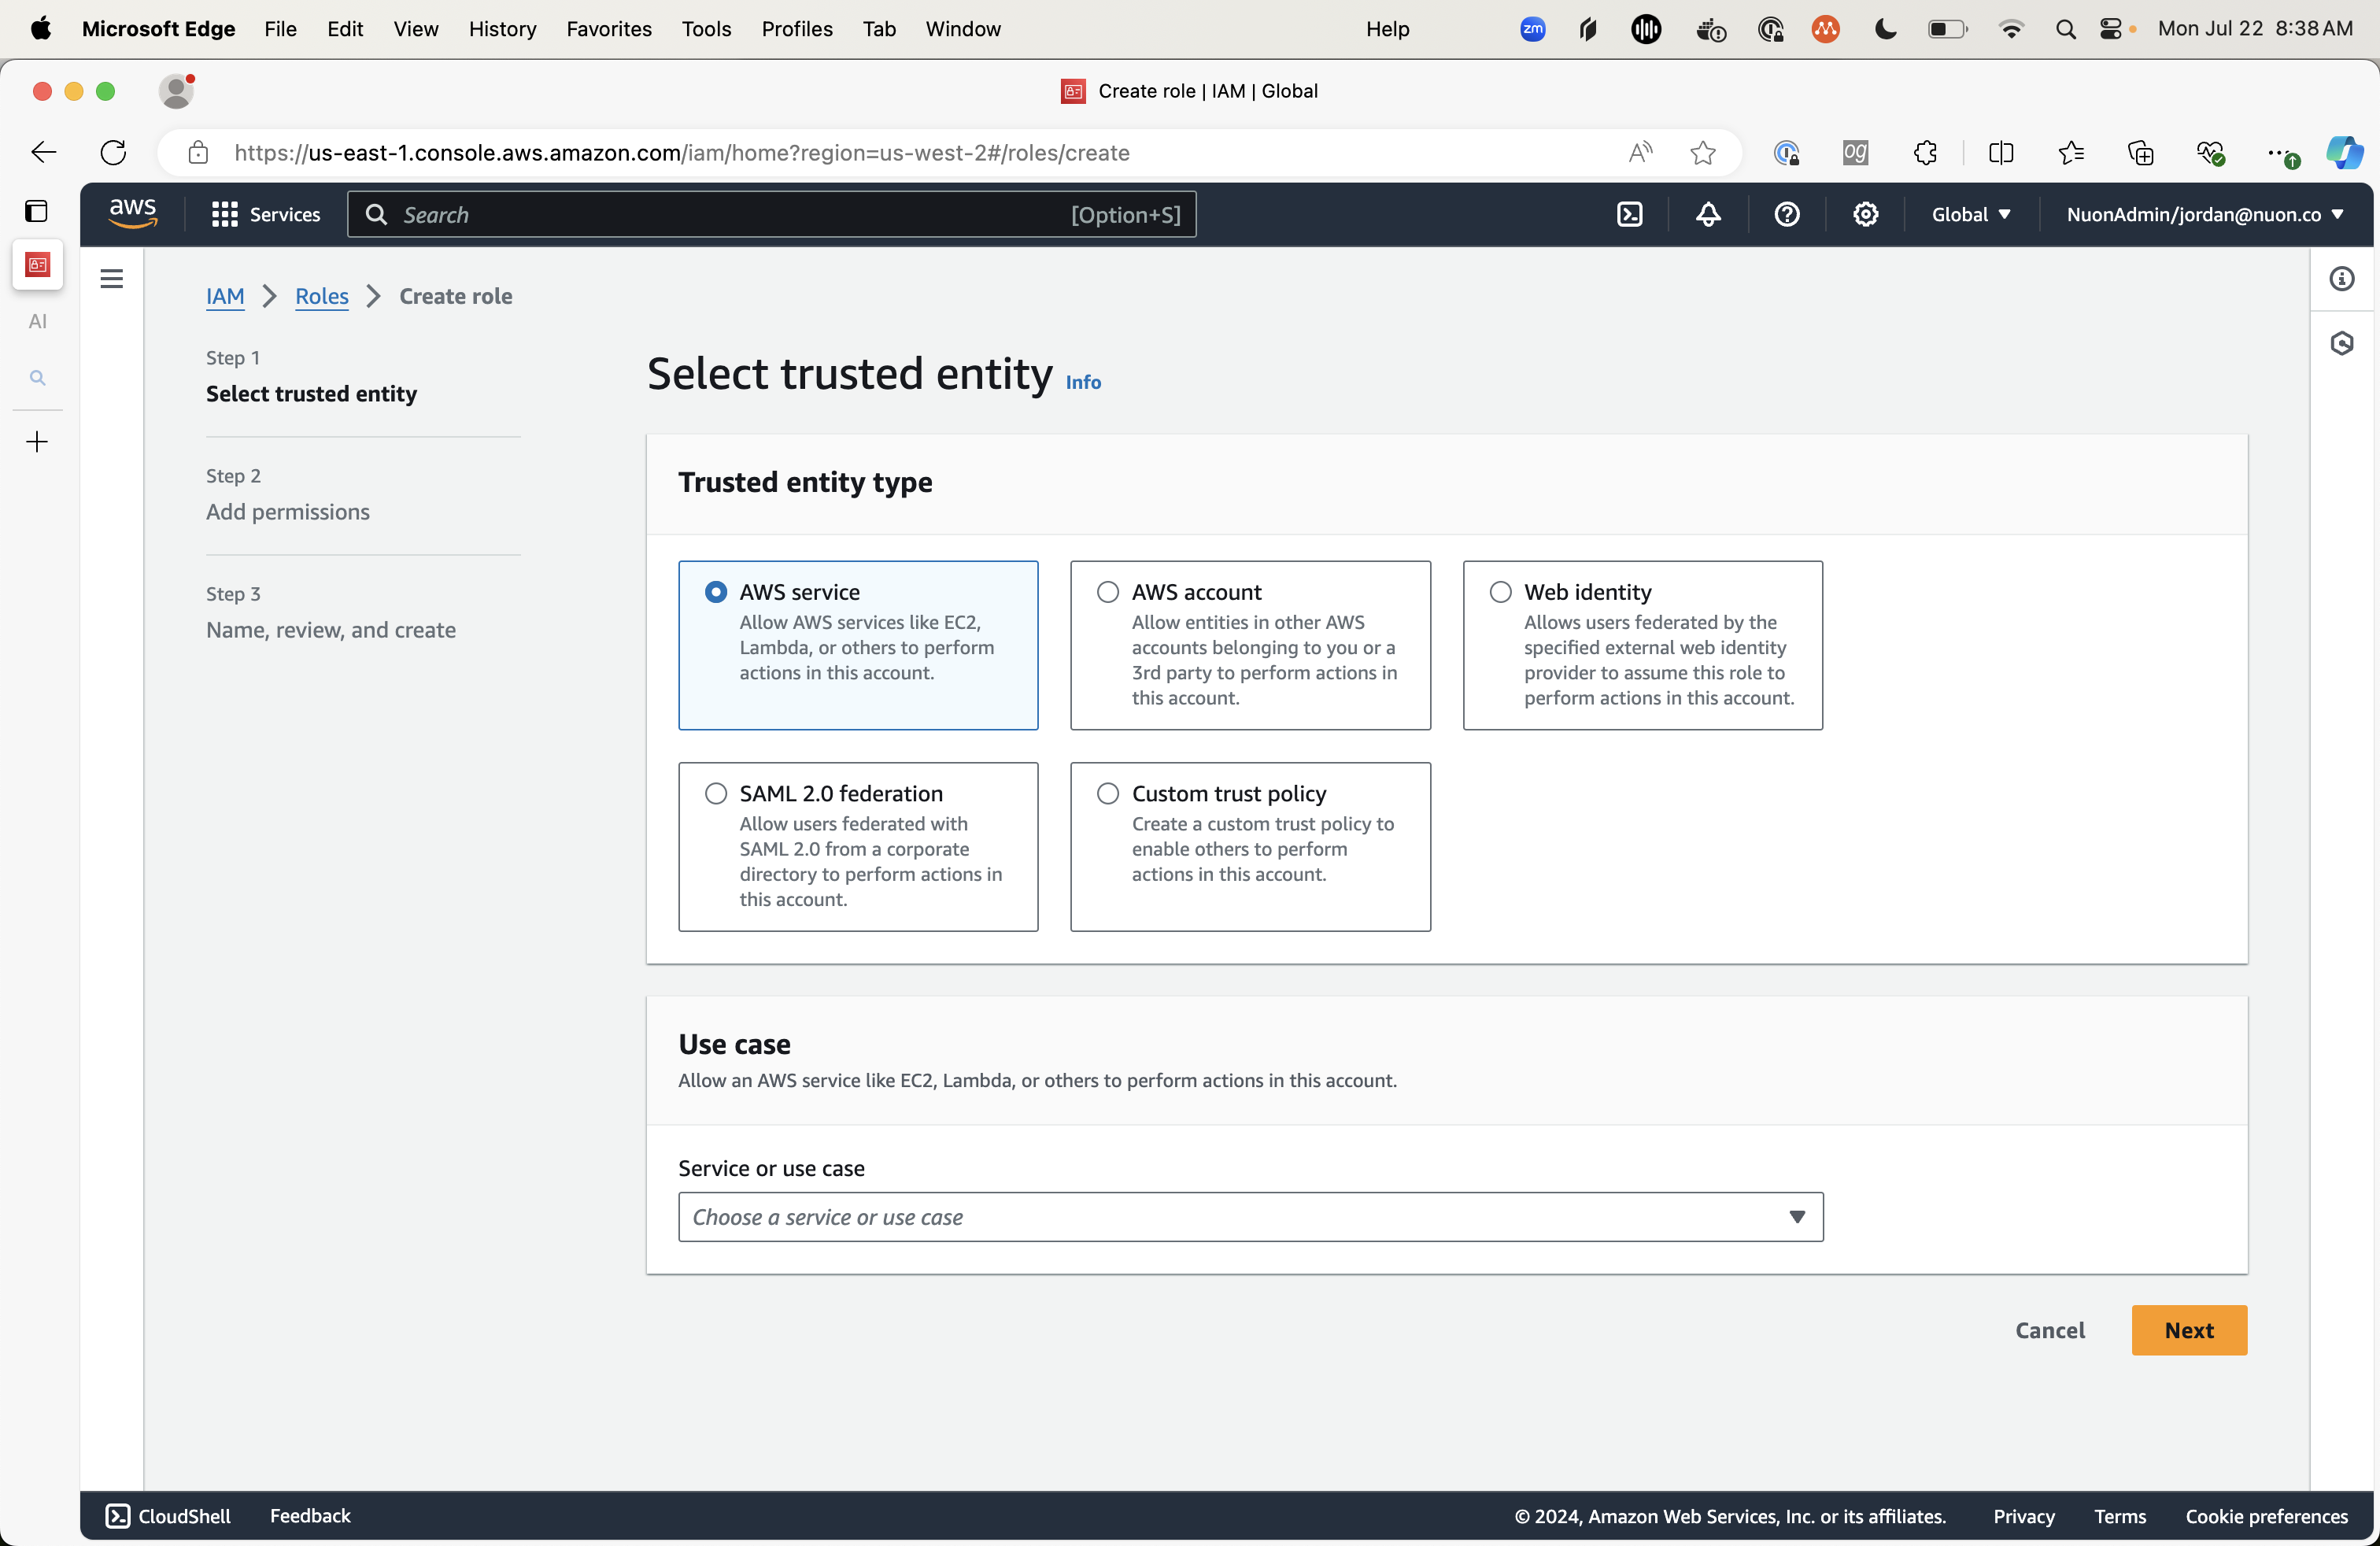The width and height of the screenshot is (2380, 1546).
Task: Open the Profiles menu
Action: point(796,29)
